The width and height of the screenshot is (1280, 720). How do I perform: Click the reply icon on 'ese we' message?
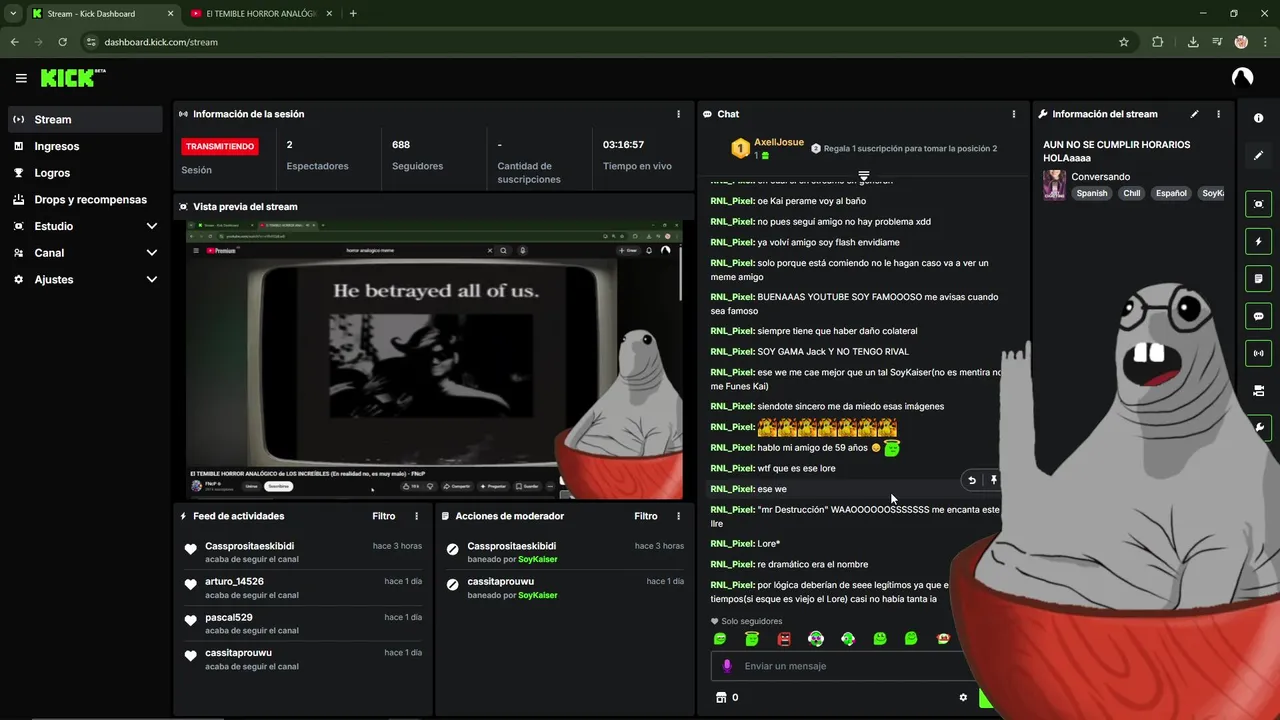click(x=972, y=480)
